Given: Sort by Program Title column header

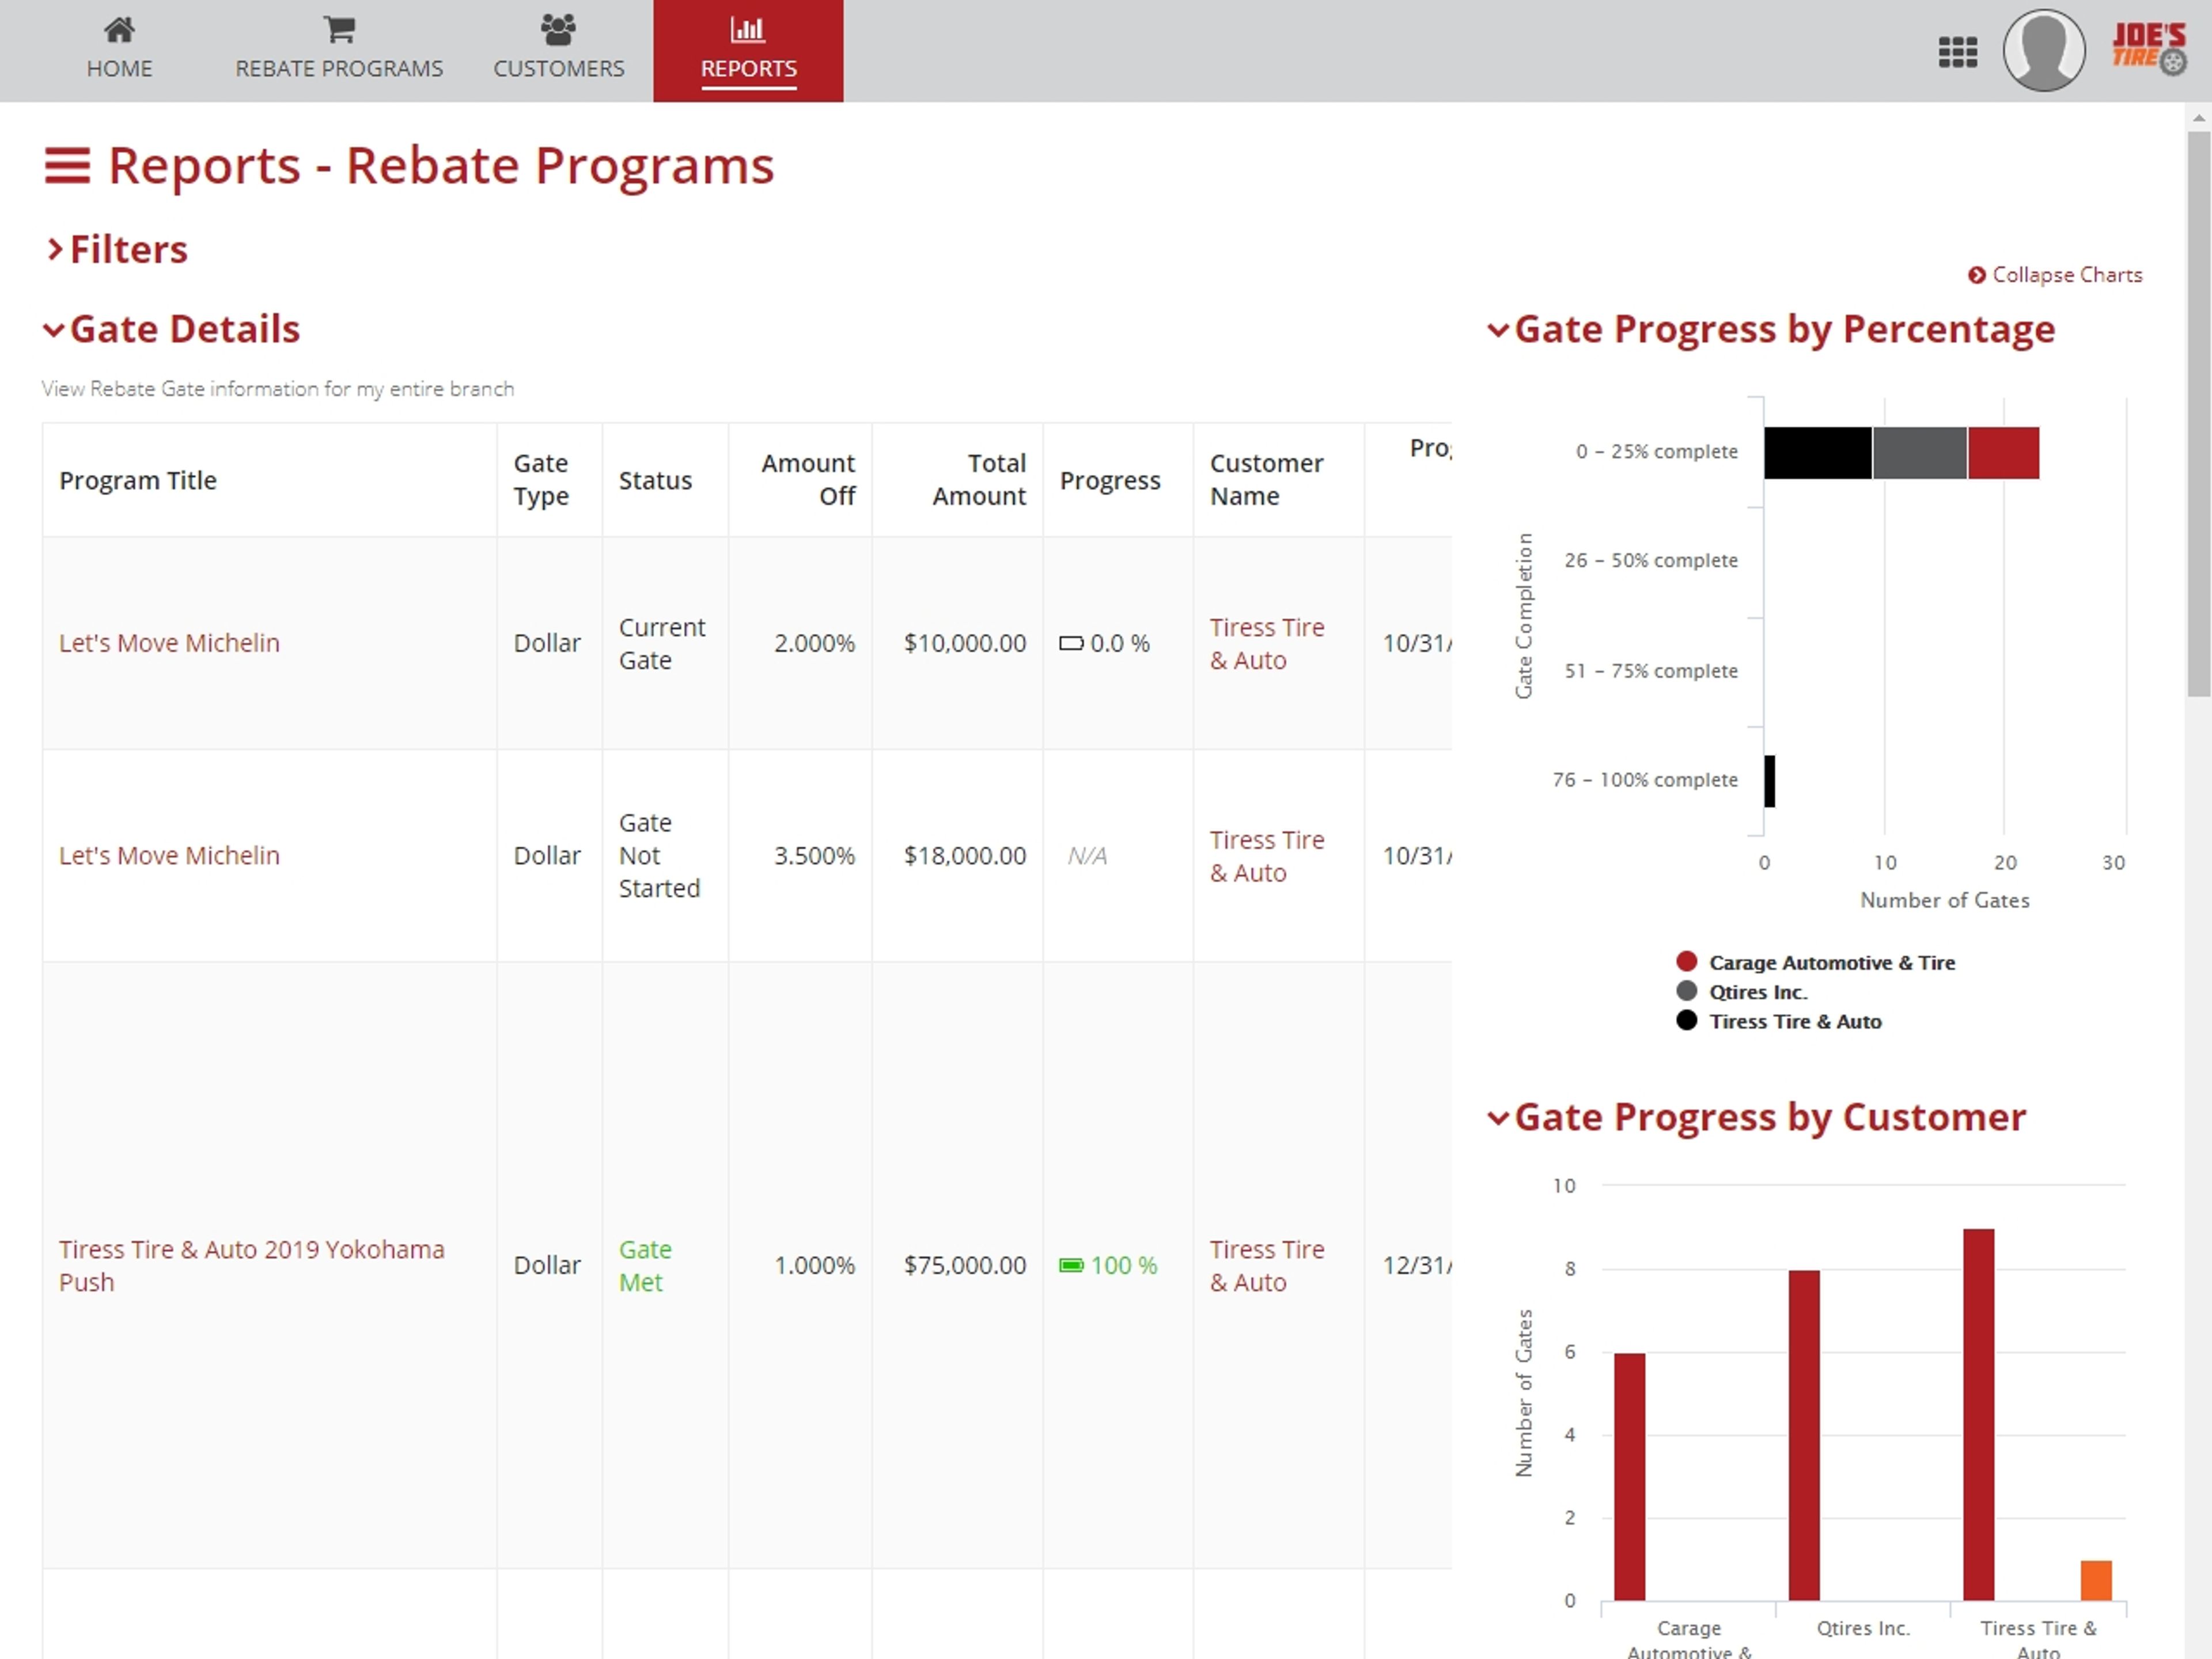Looking at the screenshot, I should coord(269,480).
